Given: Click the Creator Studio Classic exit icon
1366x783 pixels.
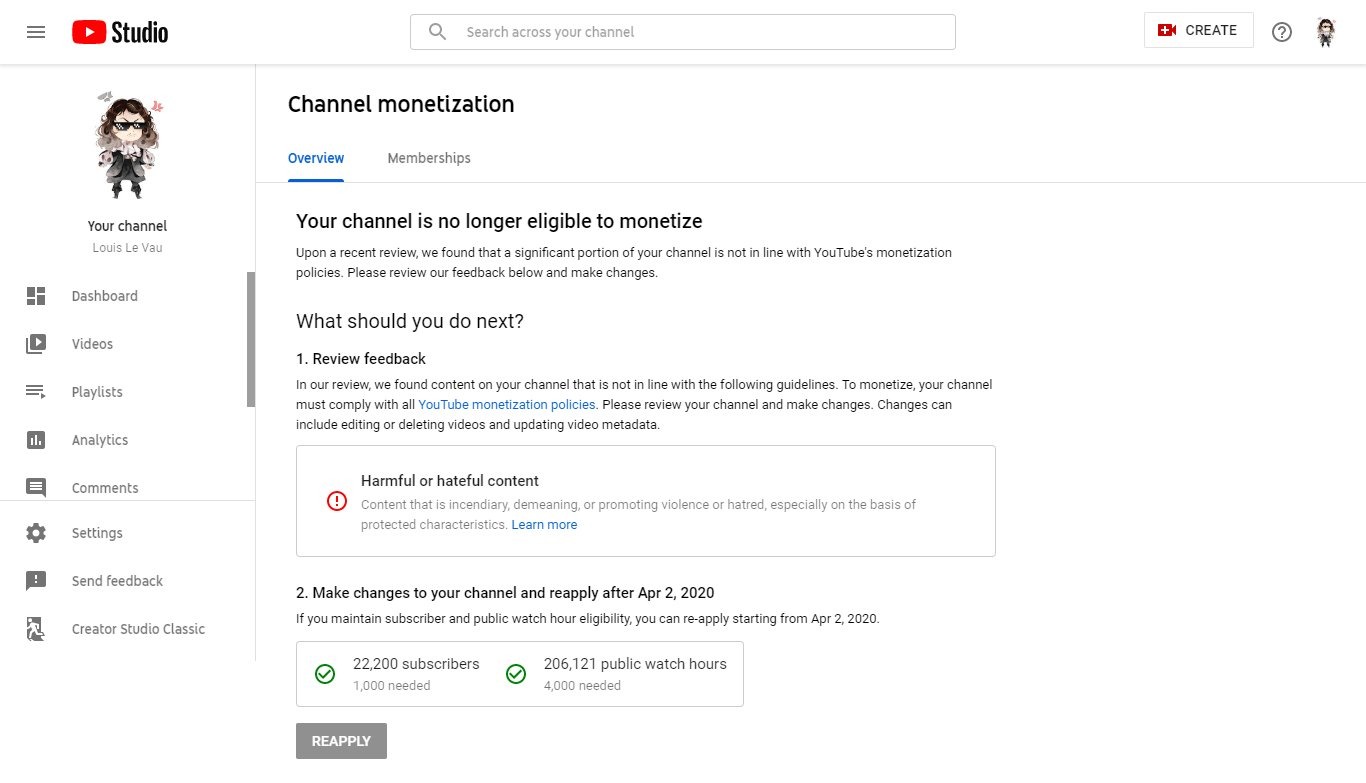Looking at the screenshot, I should tap(36, 629).
